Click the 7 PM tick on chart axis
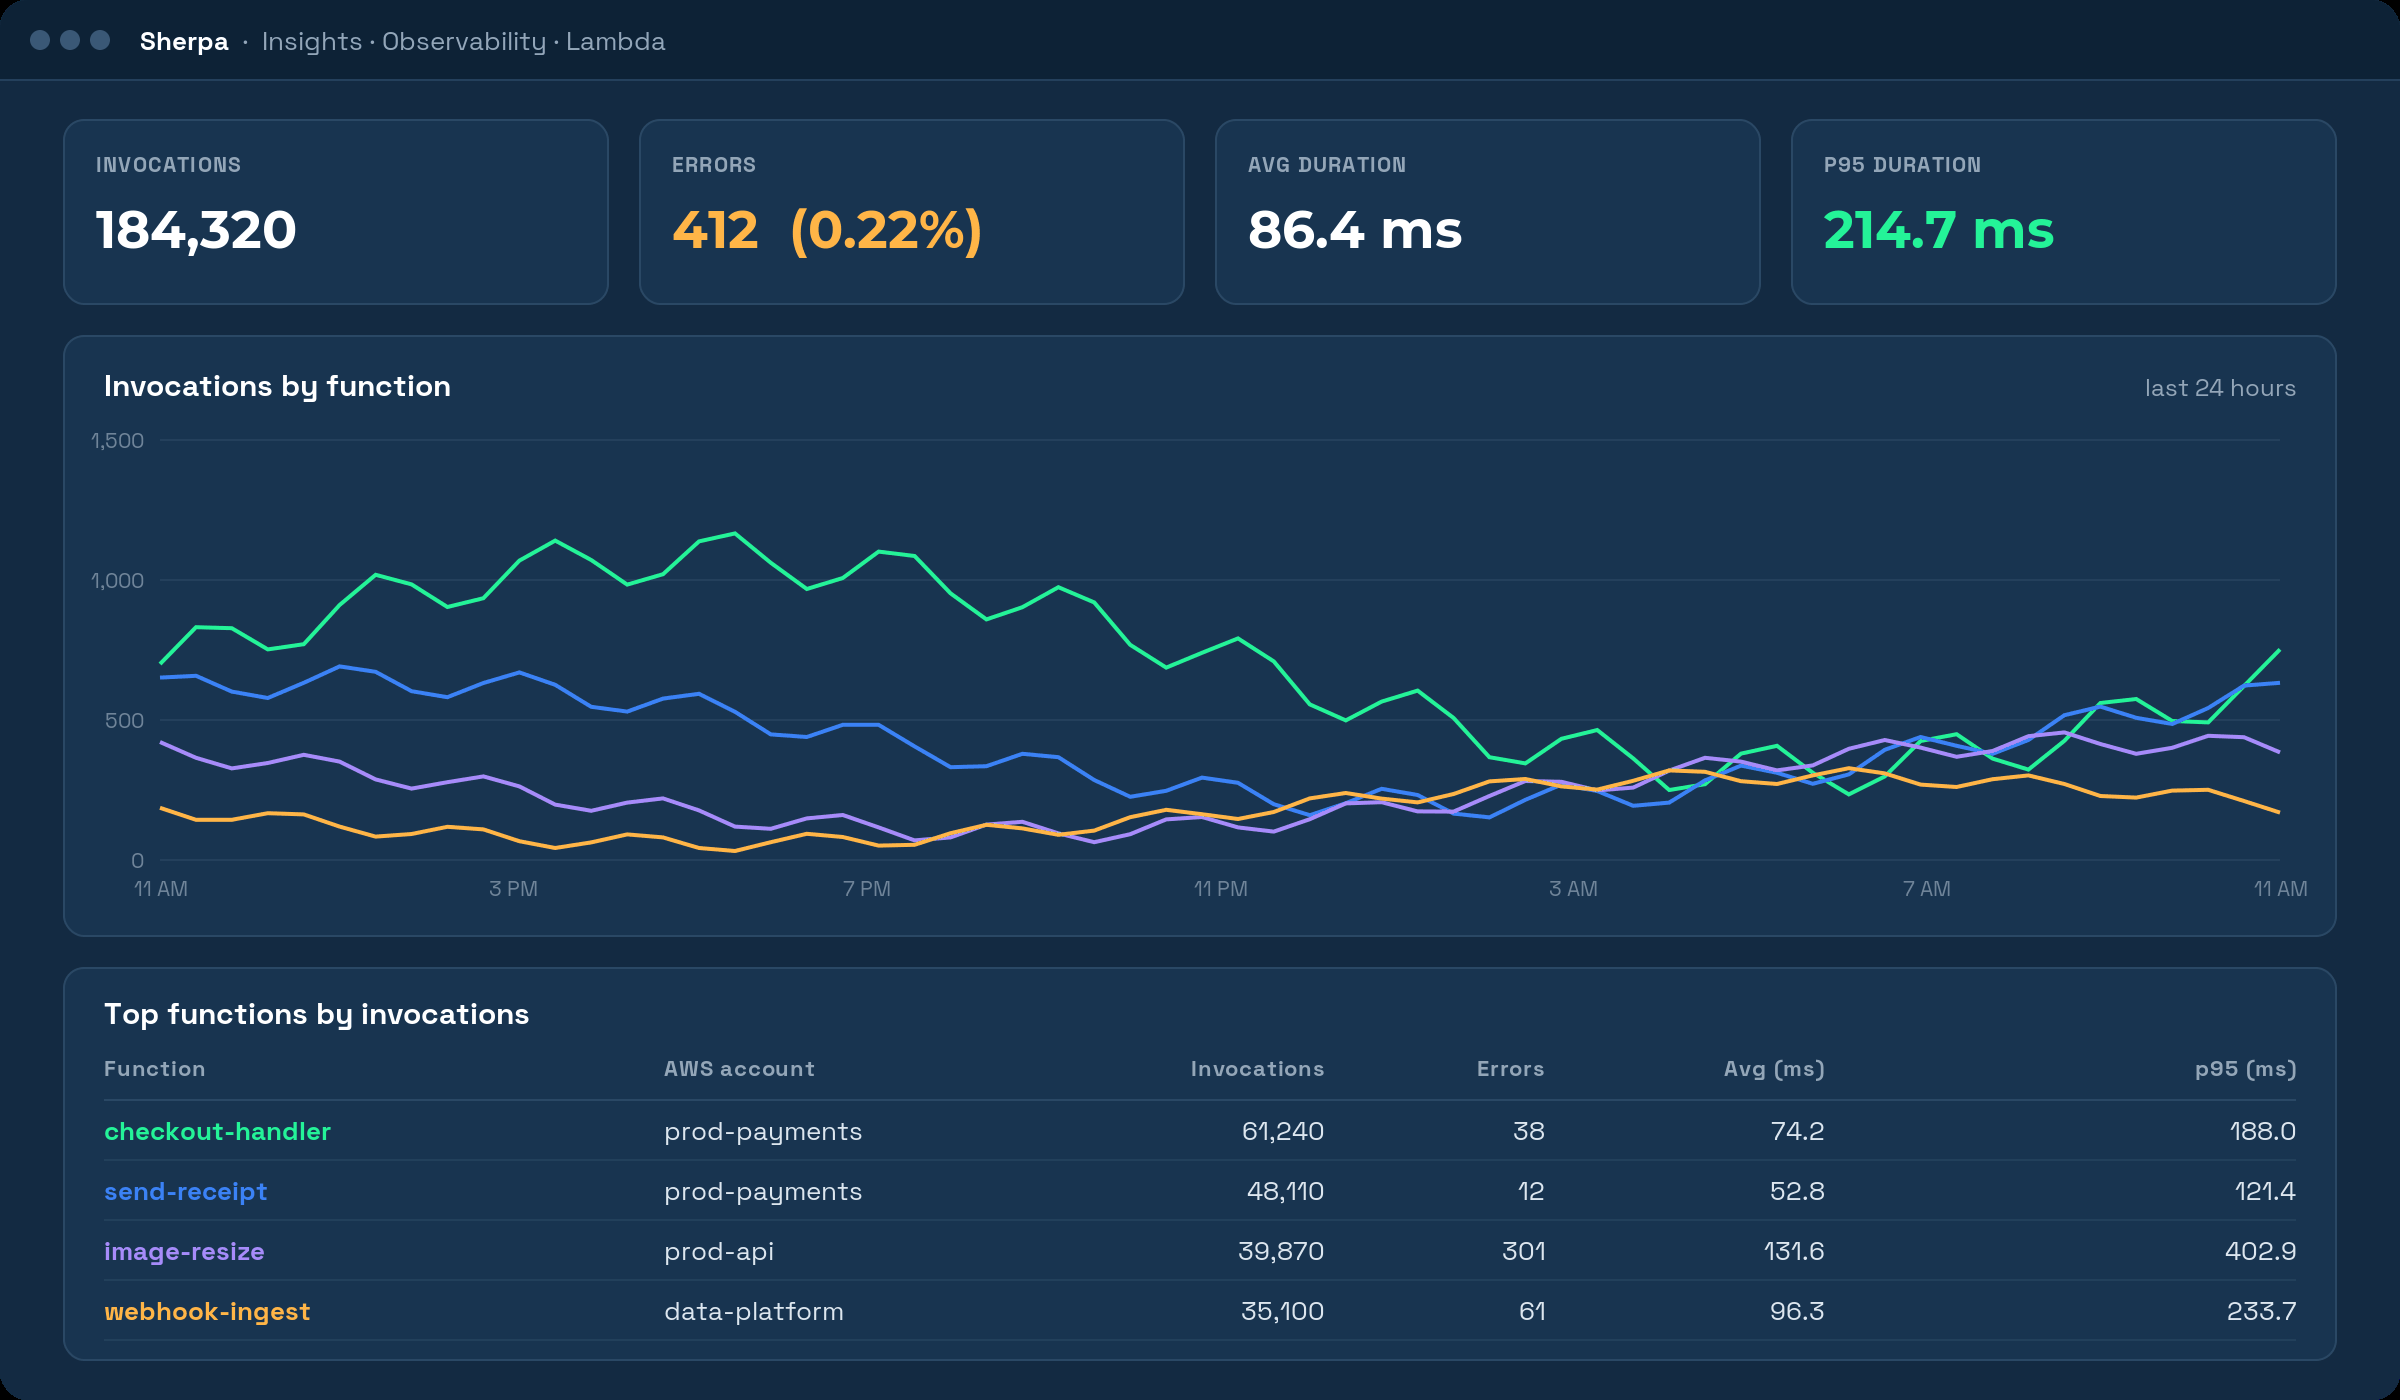This screenshot has height=1400, width=2400. pos(867,889)
